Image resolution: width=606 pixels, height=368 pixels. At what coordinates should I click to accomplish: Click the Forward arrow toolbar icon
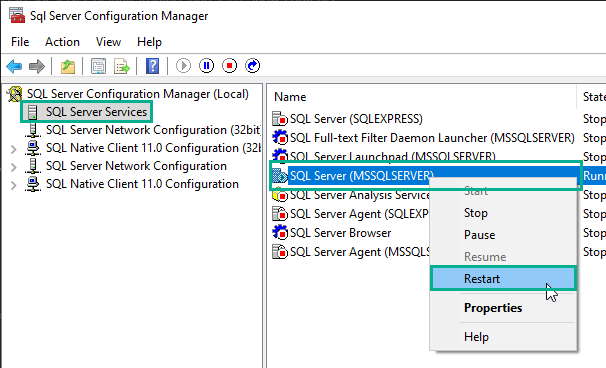point(37,66)
